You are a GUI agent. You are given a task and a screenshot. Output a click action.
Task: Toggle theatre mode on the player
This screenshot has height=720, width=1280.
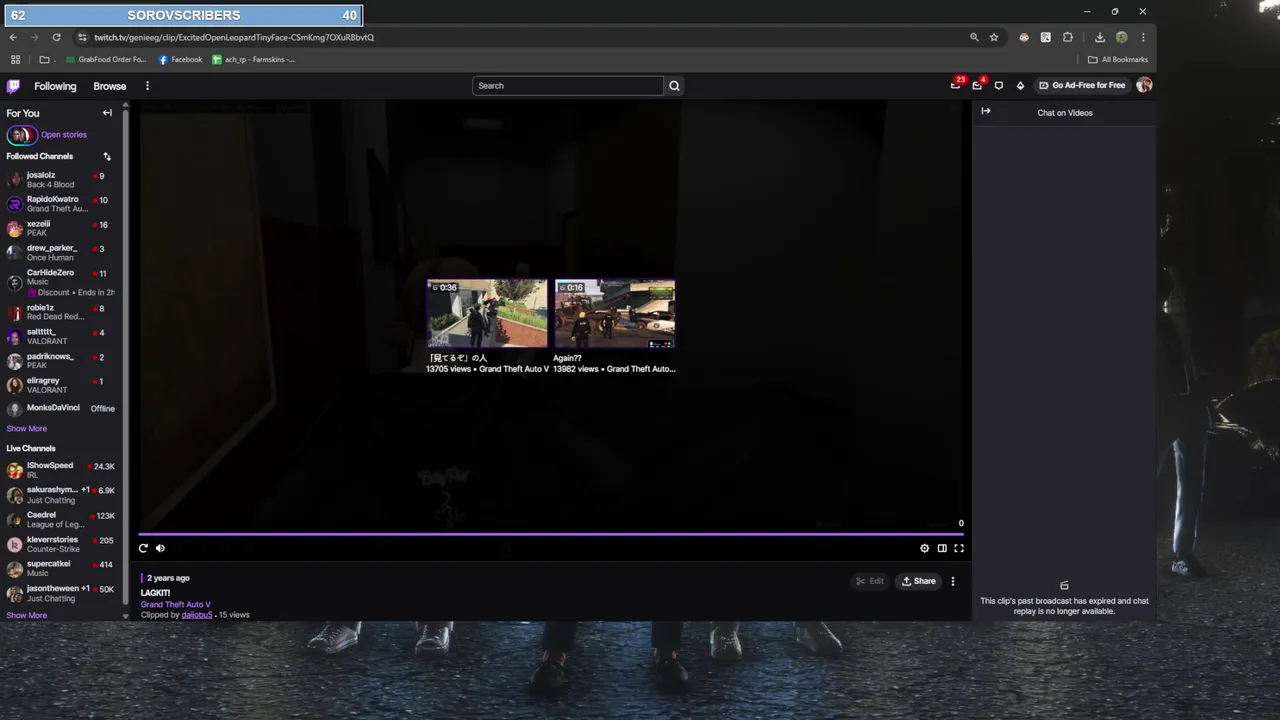[942, 548]
